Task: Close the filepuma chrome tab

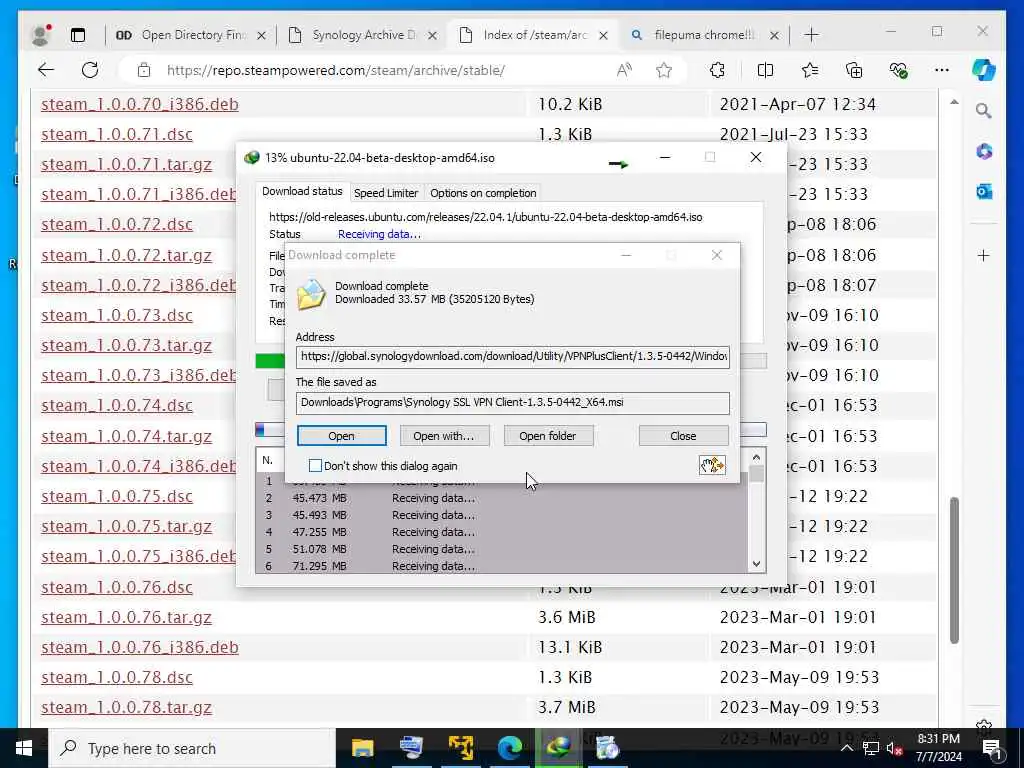Action: pyautogui.click(x=774, y=35)
